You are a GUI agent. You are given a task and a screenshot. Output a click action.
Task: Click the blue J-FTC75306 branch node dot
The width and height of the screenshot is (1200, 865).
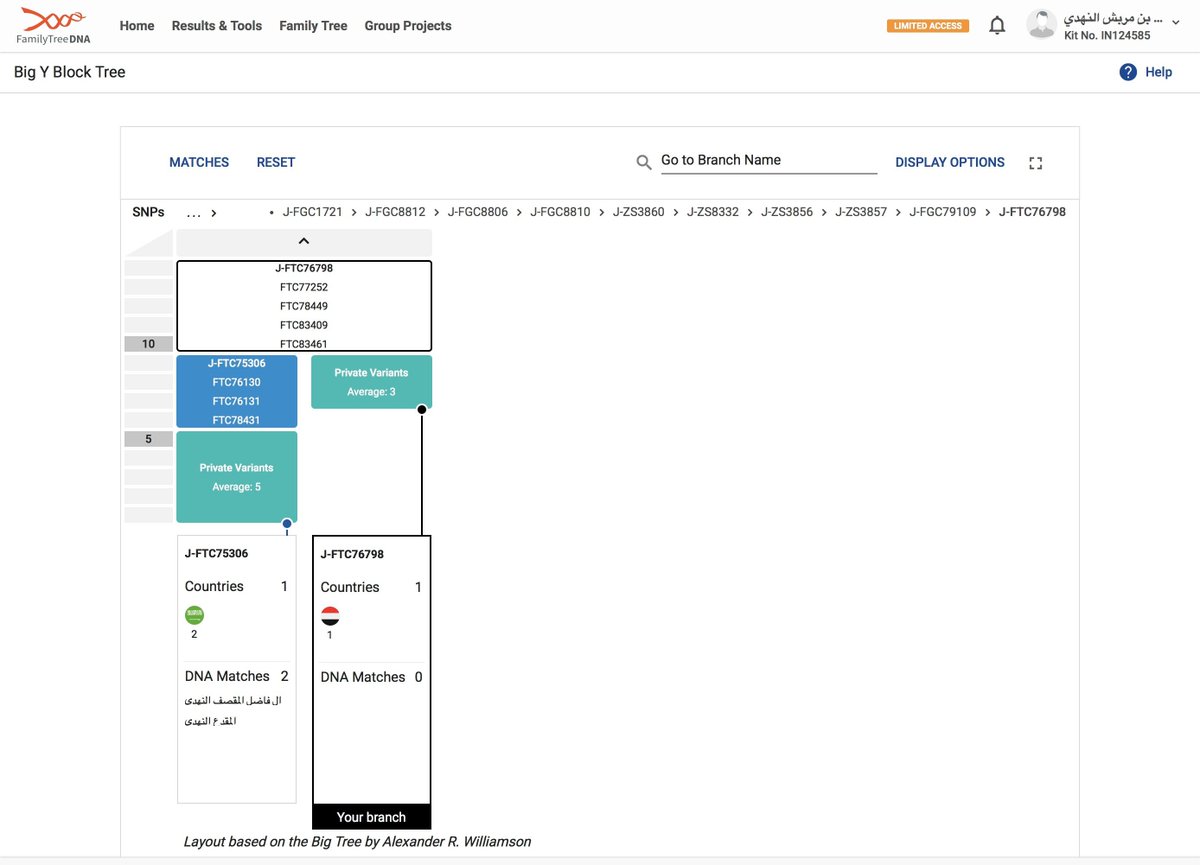click(287, 523)
